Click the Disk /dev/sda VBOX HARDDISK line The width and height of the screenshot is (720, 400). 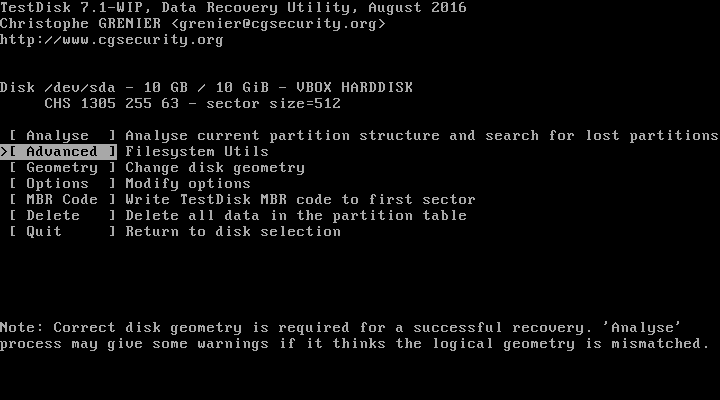tap(206, 88)
